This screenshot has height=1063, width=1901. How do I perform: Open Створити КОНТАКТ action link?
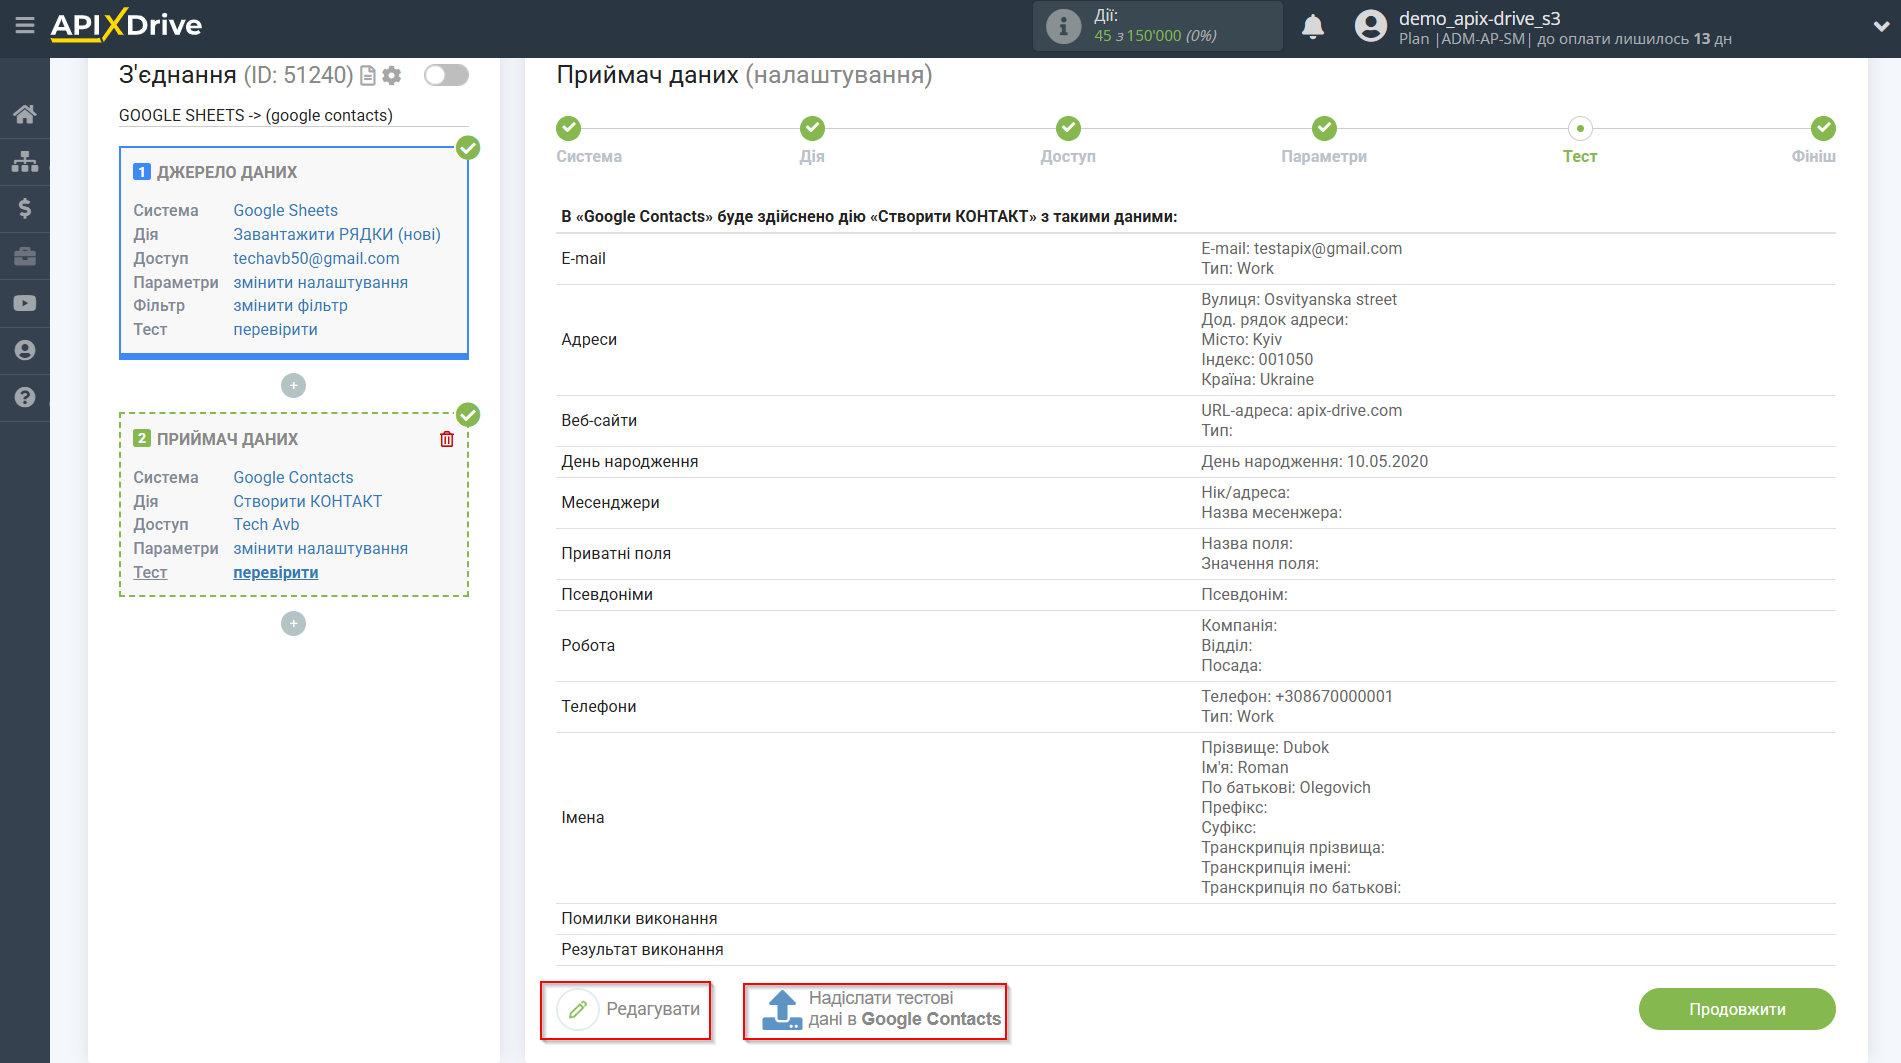(307, 501)
